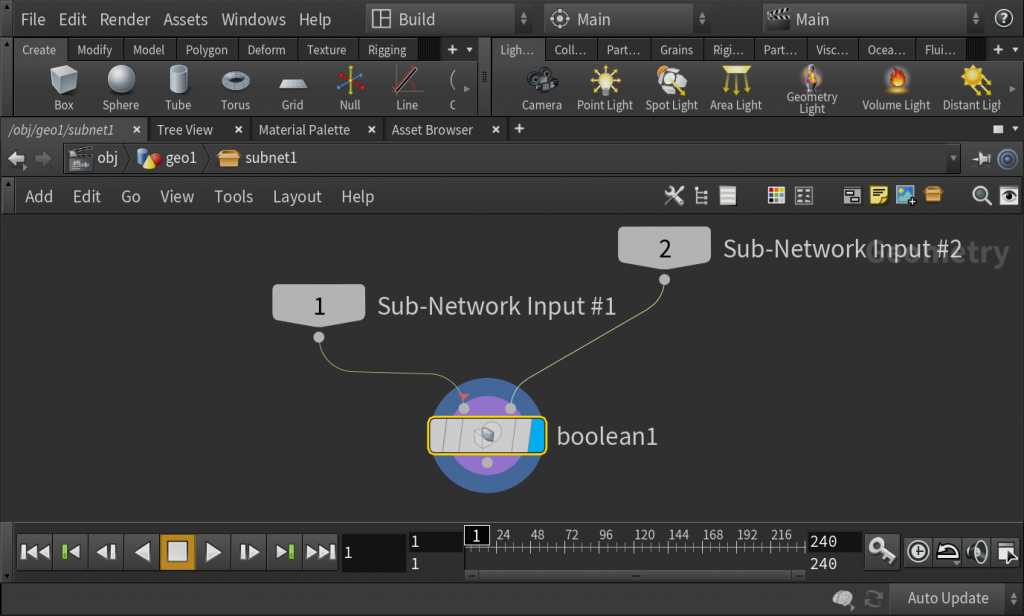Viewport: 1024px width, 616px height.
Task: Select the Sphere shelf tool
Action: (x=121, y=88)
